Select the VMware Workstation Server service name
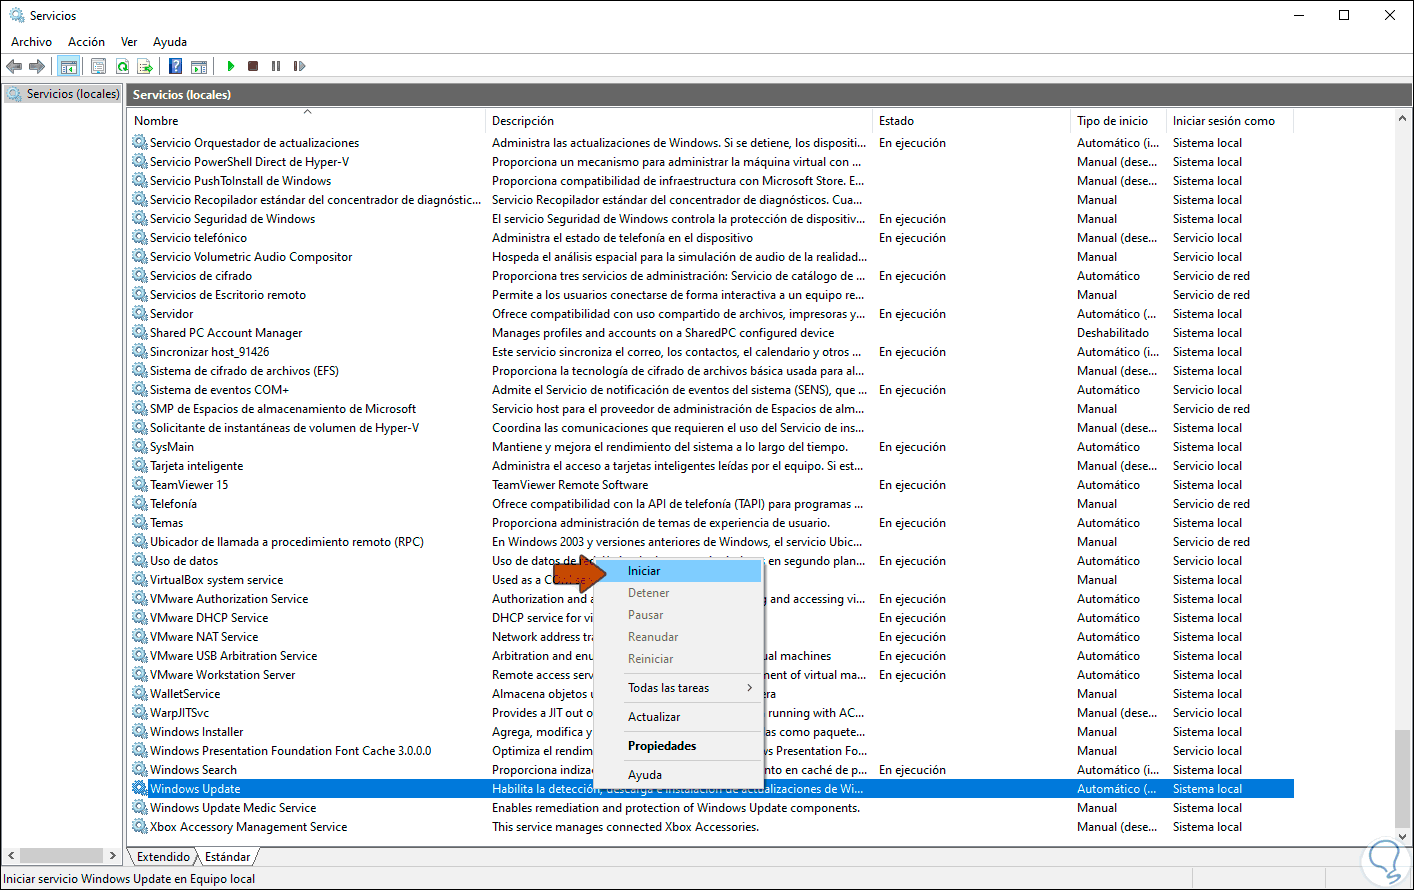Image resolution: width=1414 pixels, height=890 pixels. (223, 675)
